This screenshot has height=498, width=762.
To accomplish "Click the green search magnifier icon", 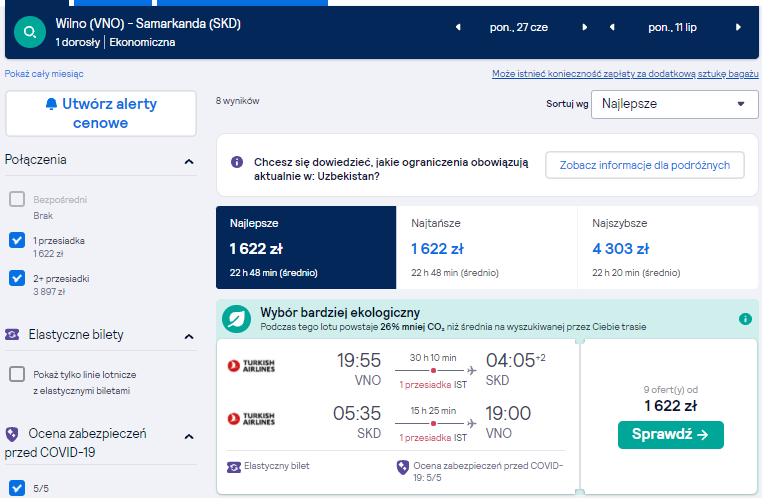I will [30, 32].
